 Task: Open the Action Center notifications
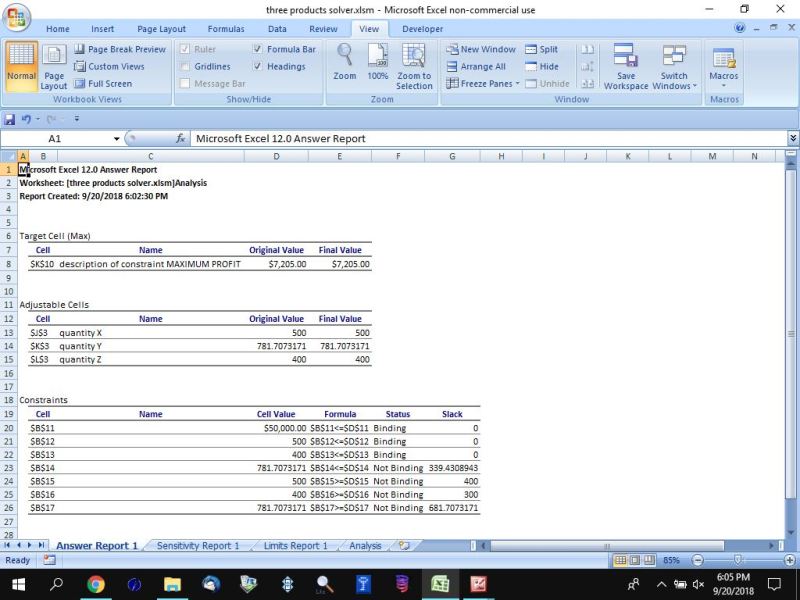pyautogui.click(x=774, y=584)
